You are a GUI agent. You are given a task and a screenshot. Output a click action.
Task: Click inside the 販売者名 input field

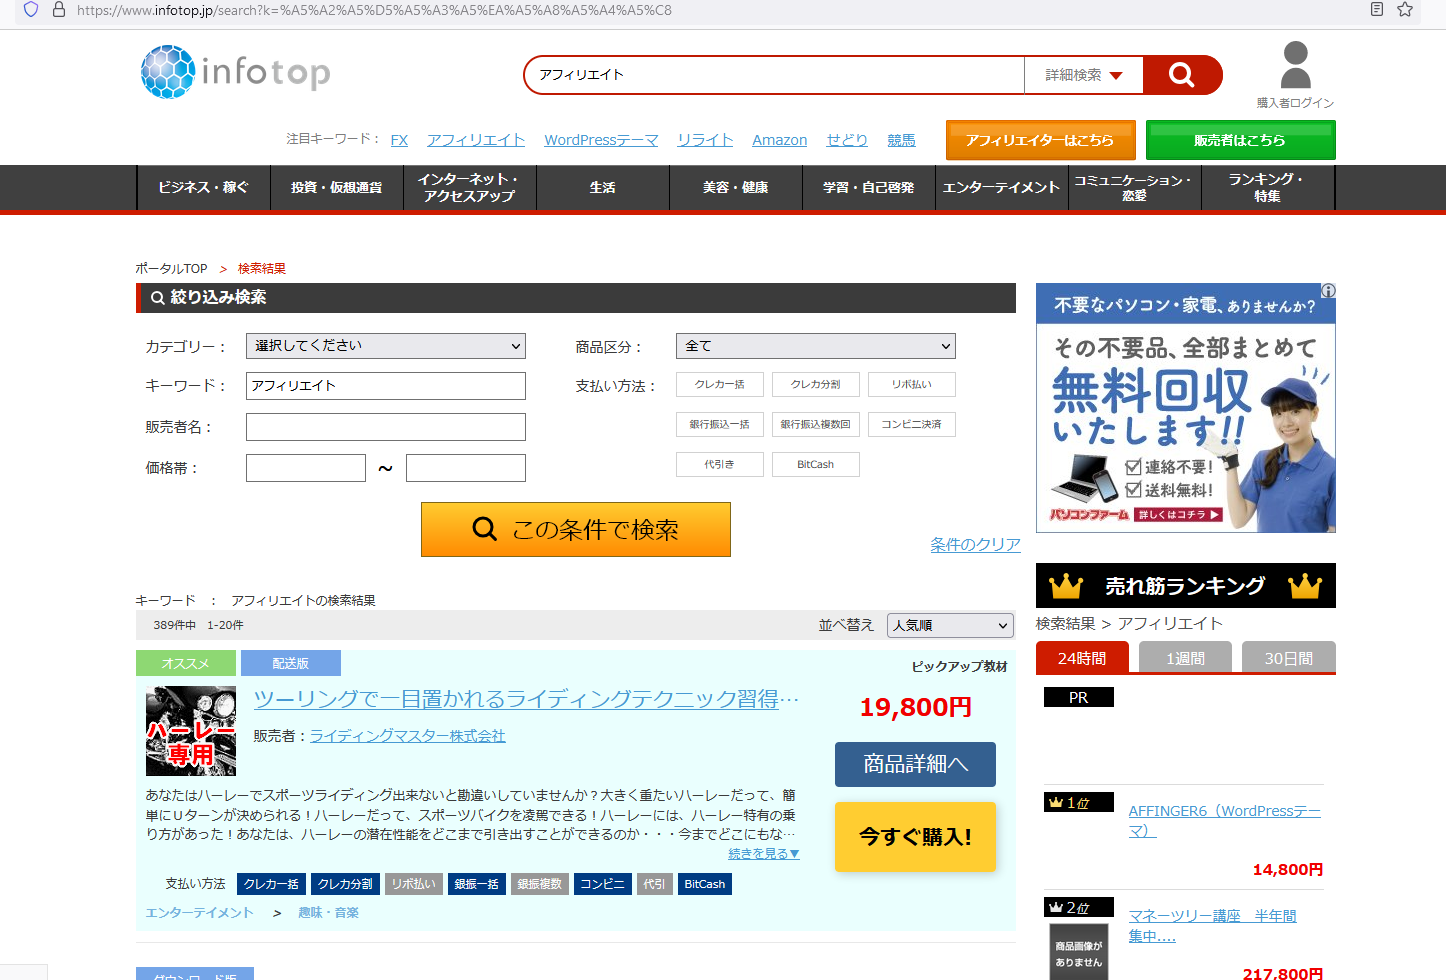click(x=385, y=427)
